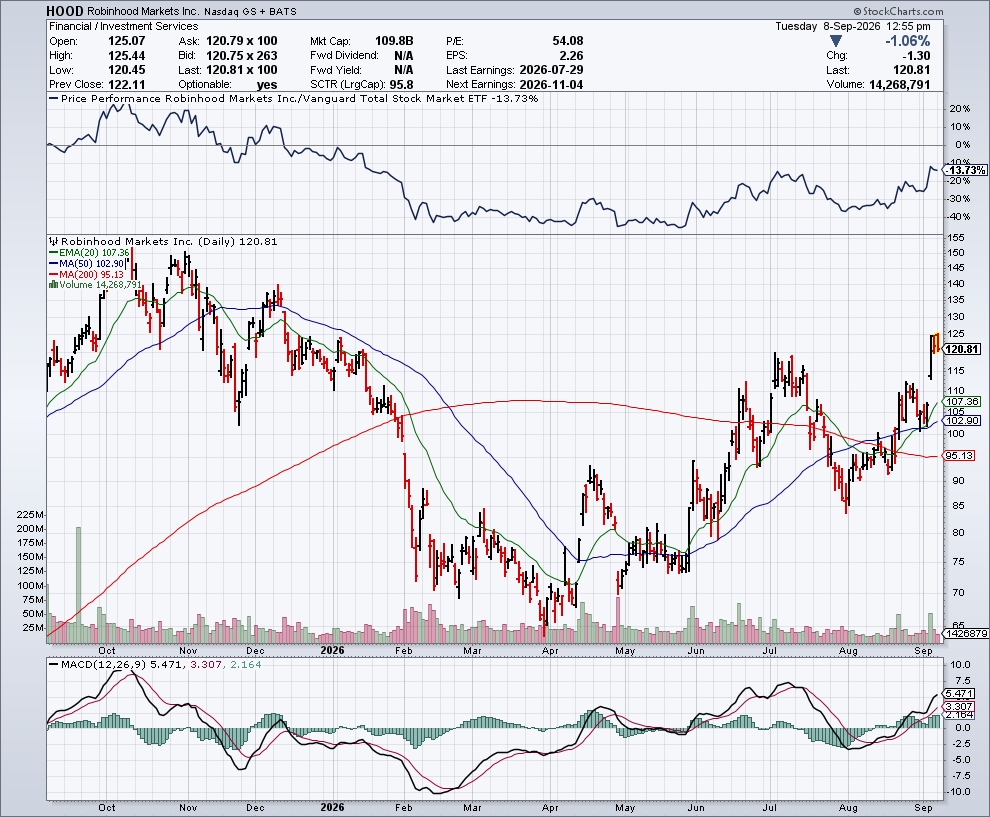Click the candlestick icon beside Robinhood Daily label
This screenshot has height=817, width=990.
click(x=54, y=241)
